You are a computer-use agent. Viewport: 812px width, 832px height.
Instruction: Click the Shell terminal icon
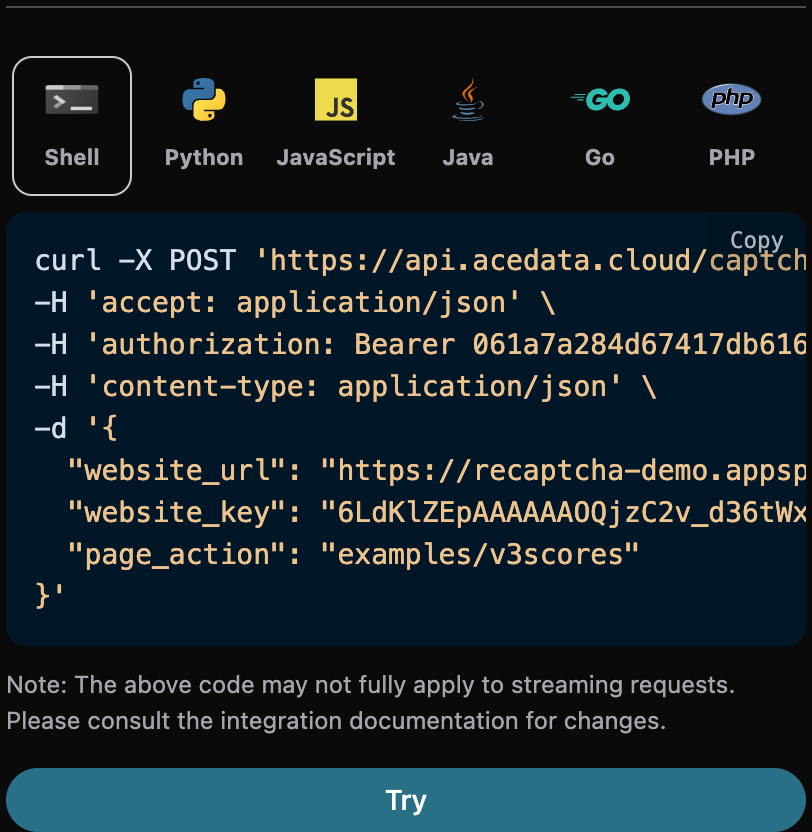pyautogui.click(x=72, y=100)
